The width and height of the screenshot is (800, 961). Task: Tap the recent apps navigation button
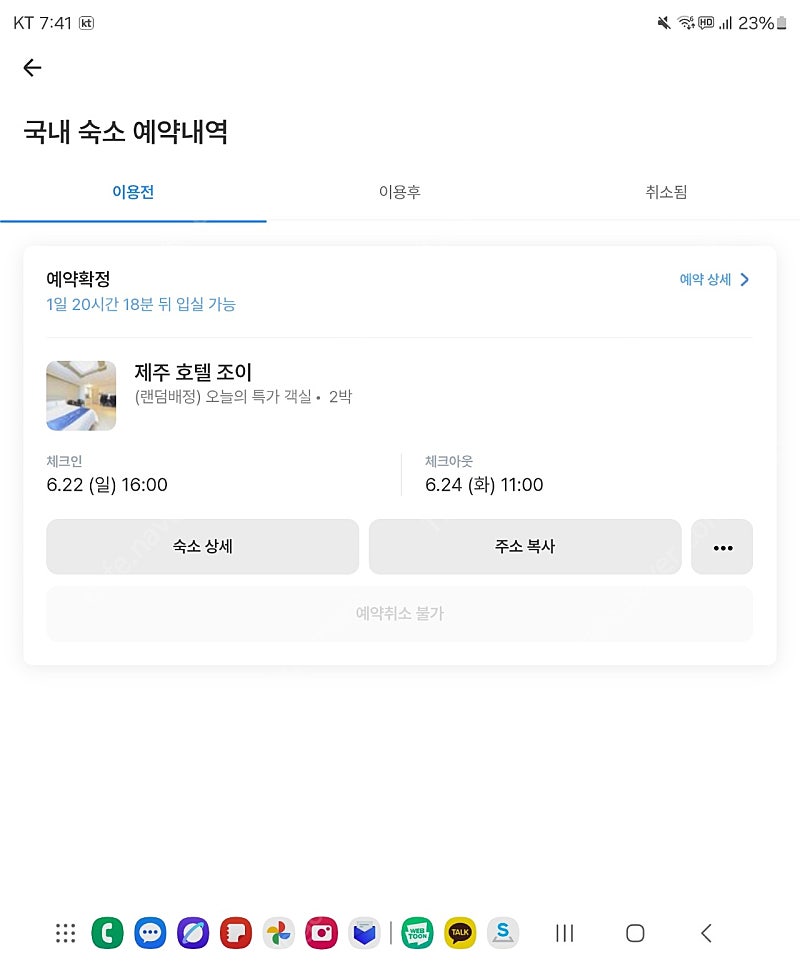(x=565, y=933)
